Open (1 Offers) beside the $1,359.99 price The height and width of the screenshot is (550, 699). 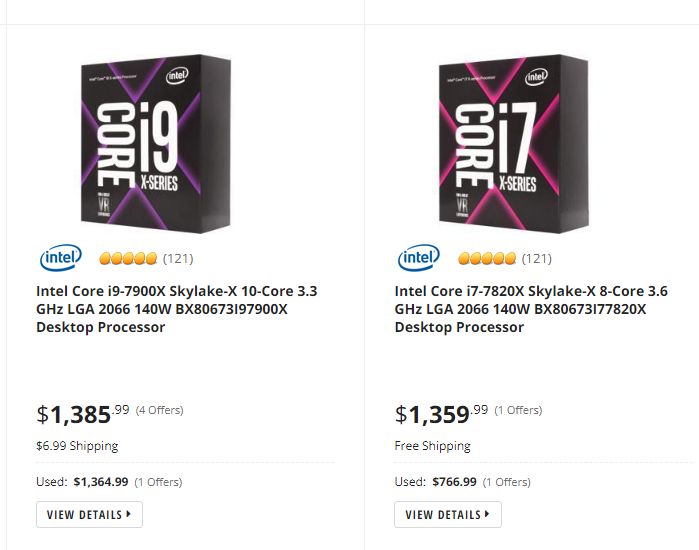(518, 410)
